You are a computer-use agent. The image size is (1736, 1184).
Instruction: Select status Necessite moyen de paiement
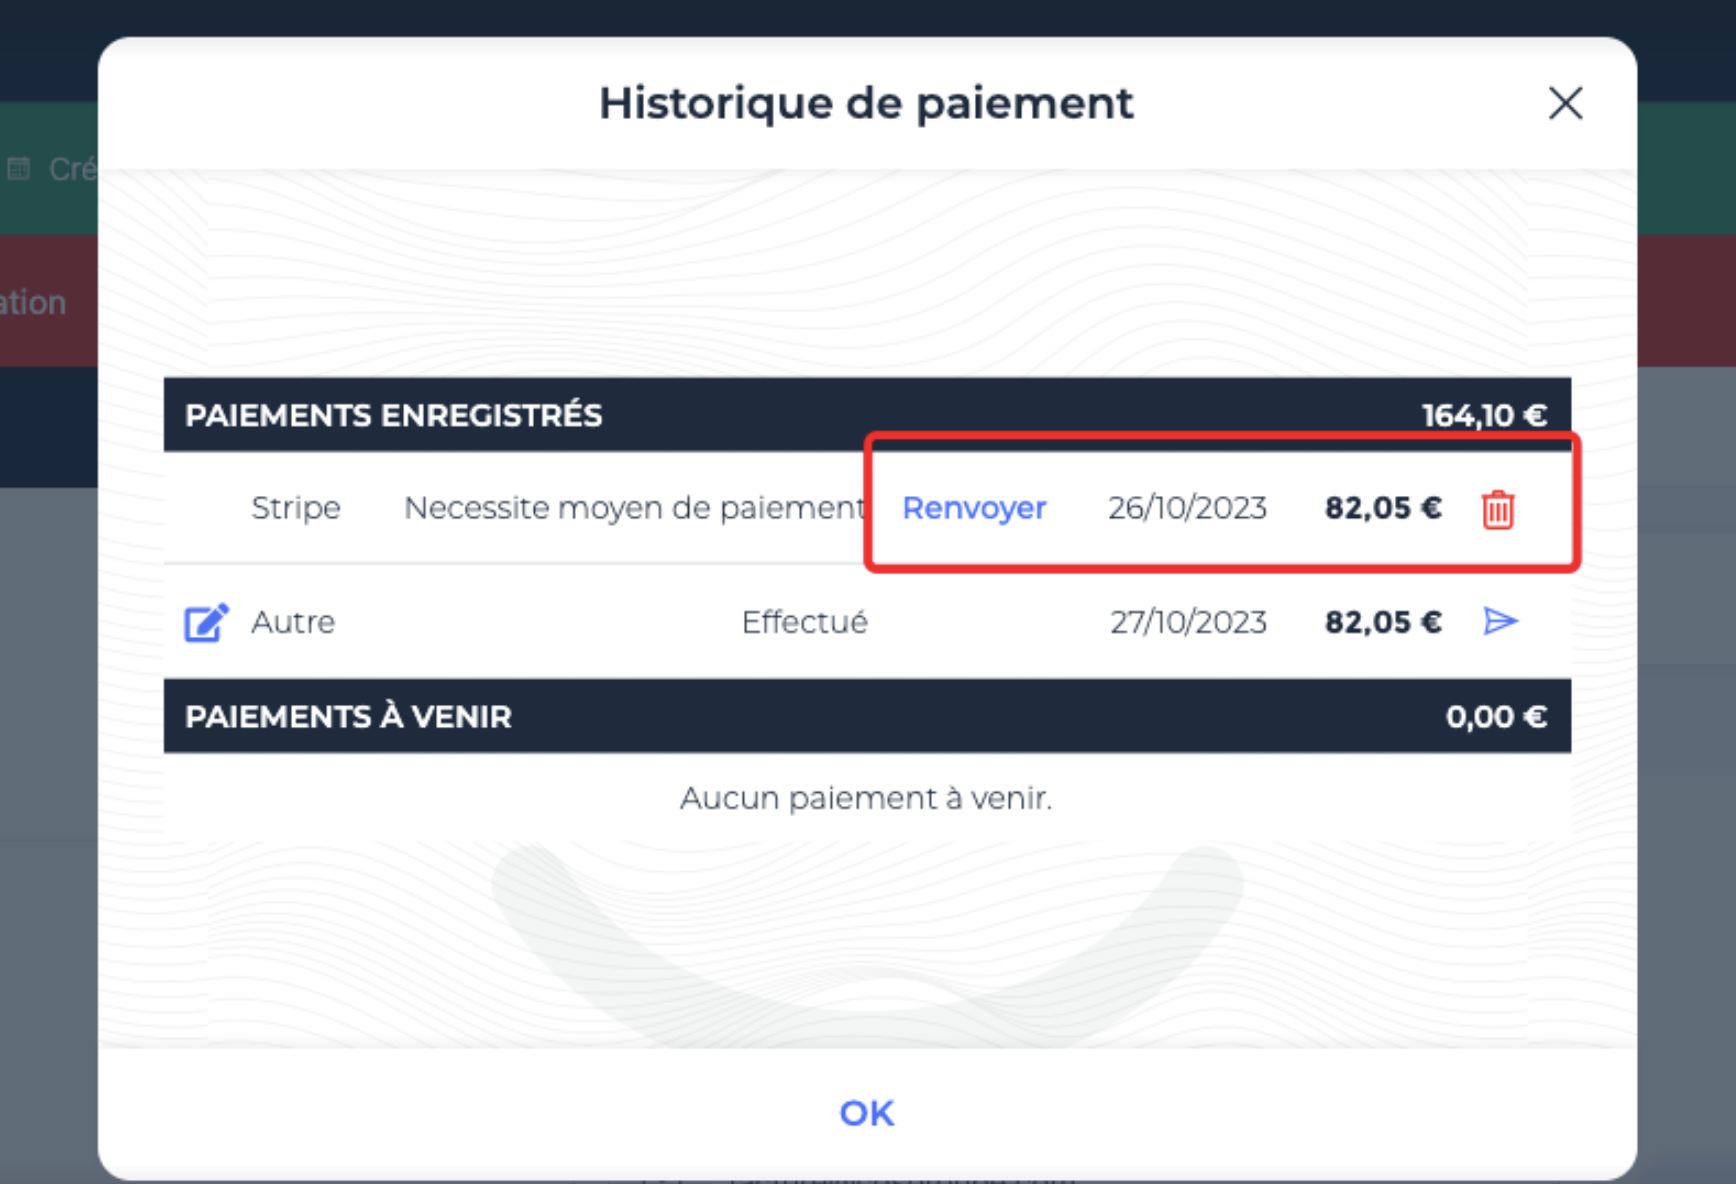tap(635, 508)
